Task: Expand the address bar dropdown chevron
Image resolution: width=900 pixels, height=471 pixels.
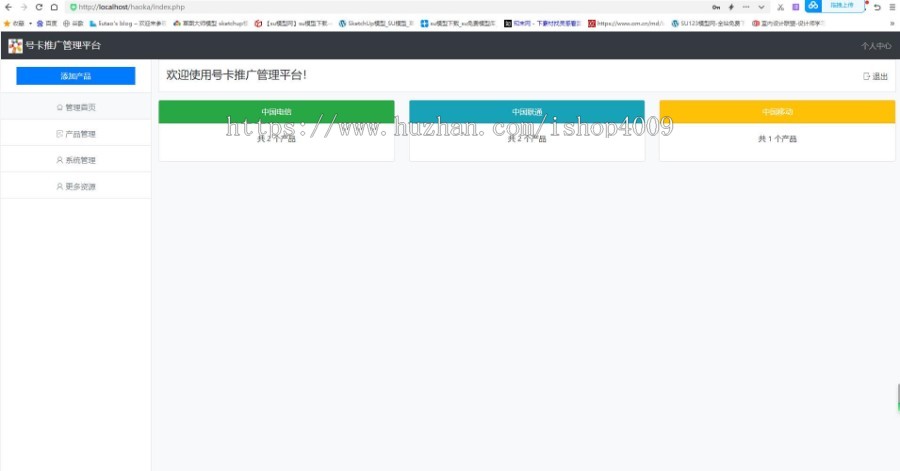Action: [x=761, y=7]
